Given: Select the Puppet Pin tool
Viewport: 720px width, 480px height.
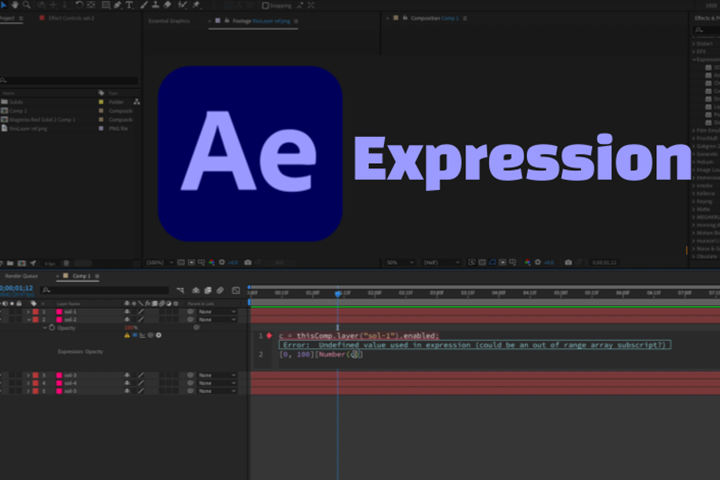Looking at the screenshot, I should click(197, 5).
